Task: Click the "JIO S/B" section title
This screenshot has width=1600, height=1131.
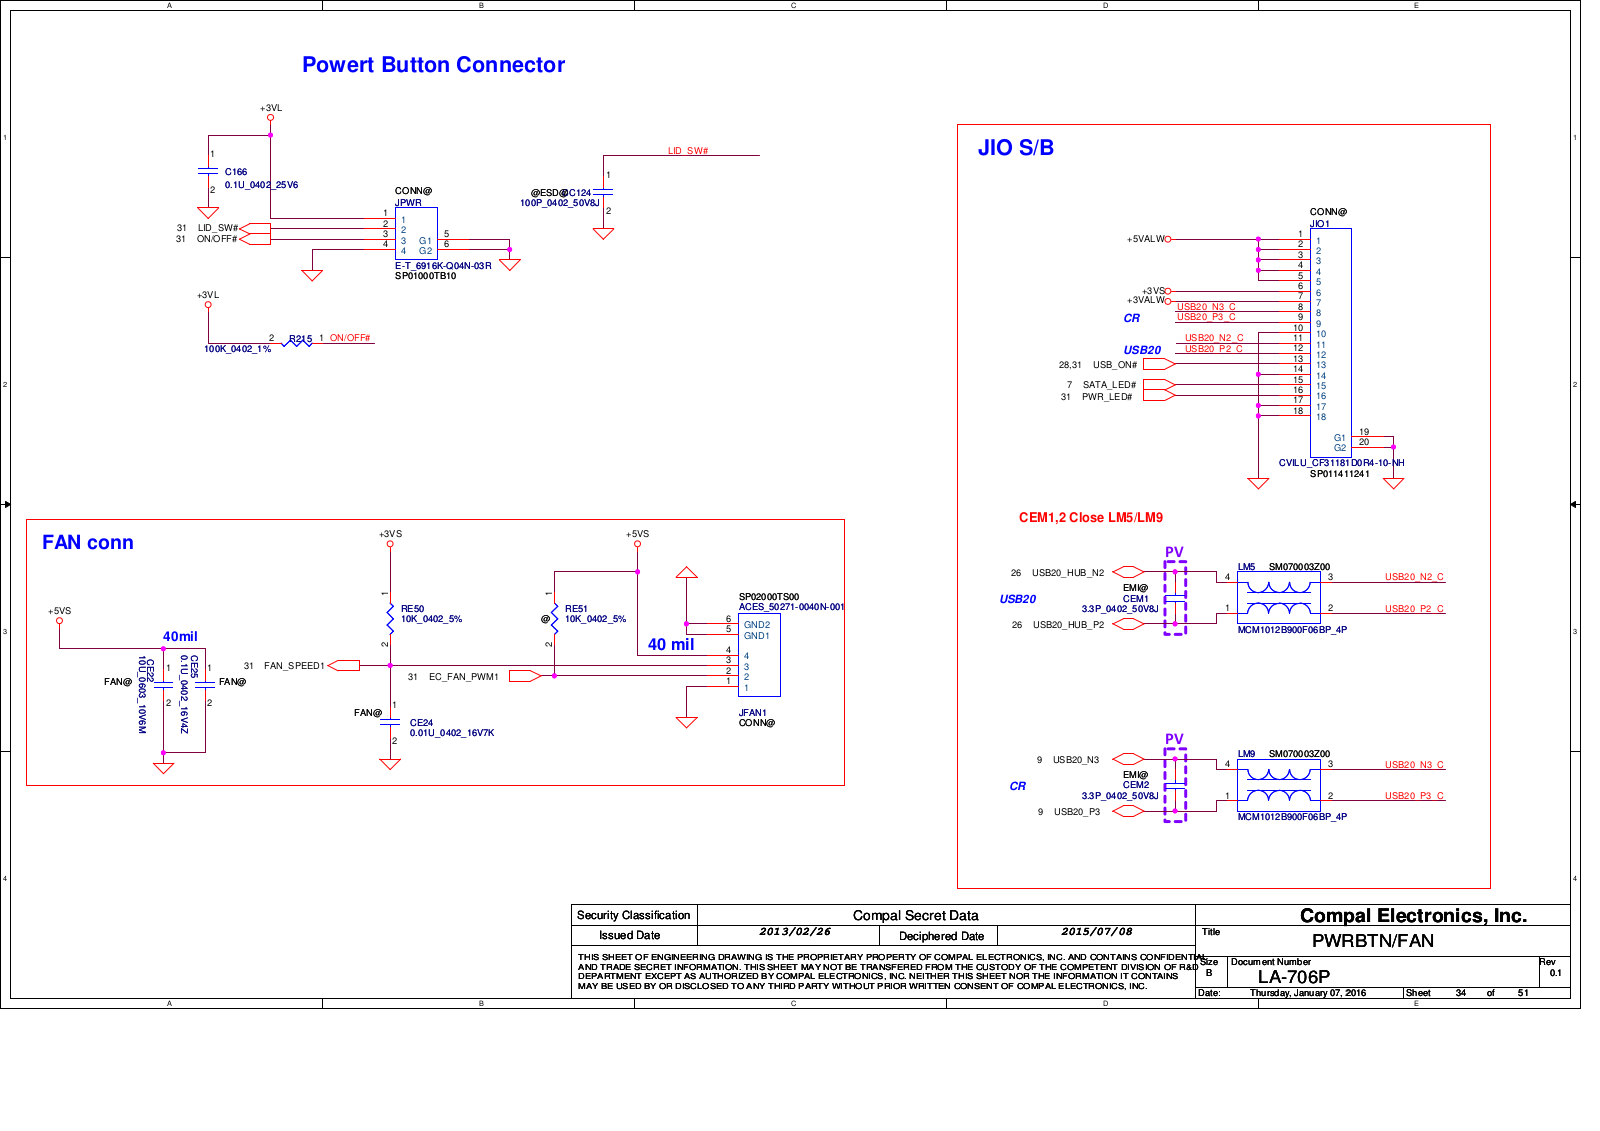Action: point(1015,148)
